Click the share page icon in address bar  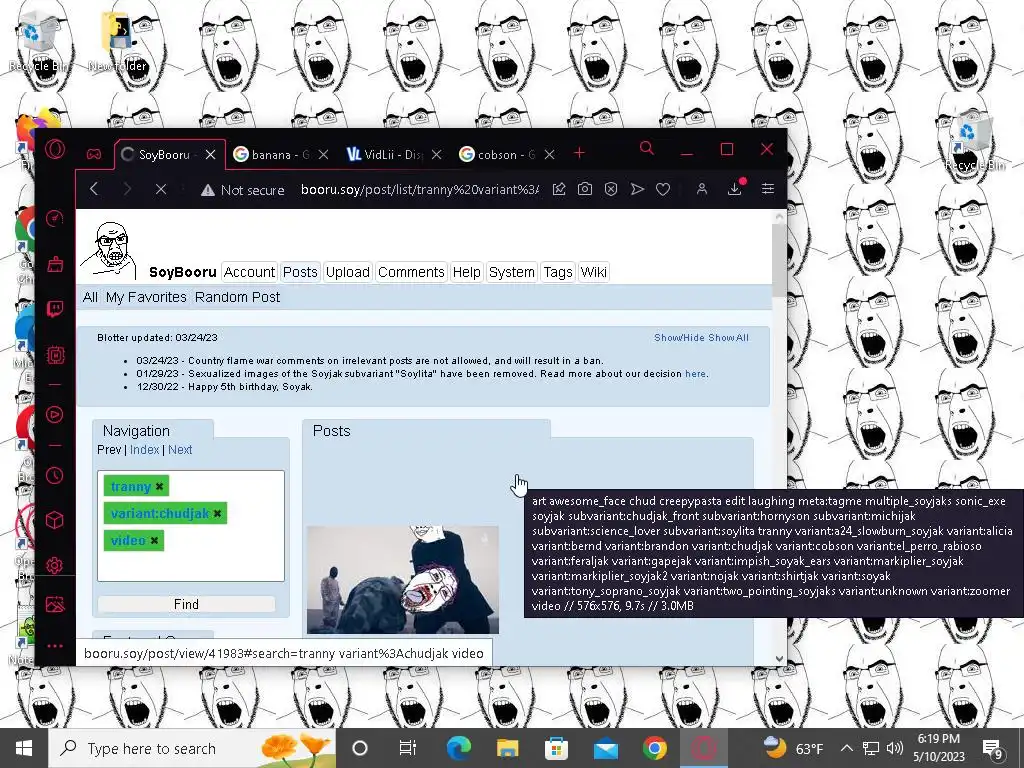pyautogui.click(x=559, y=189)
